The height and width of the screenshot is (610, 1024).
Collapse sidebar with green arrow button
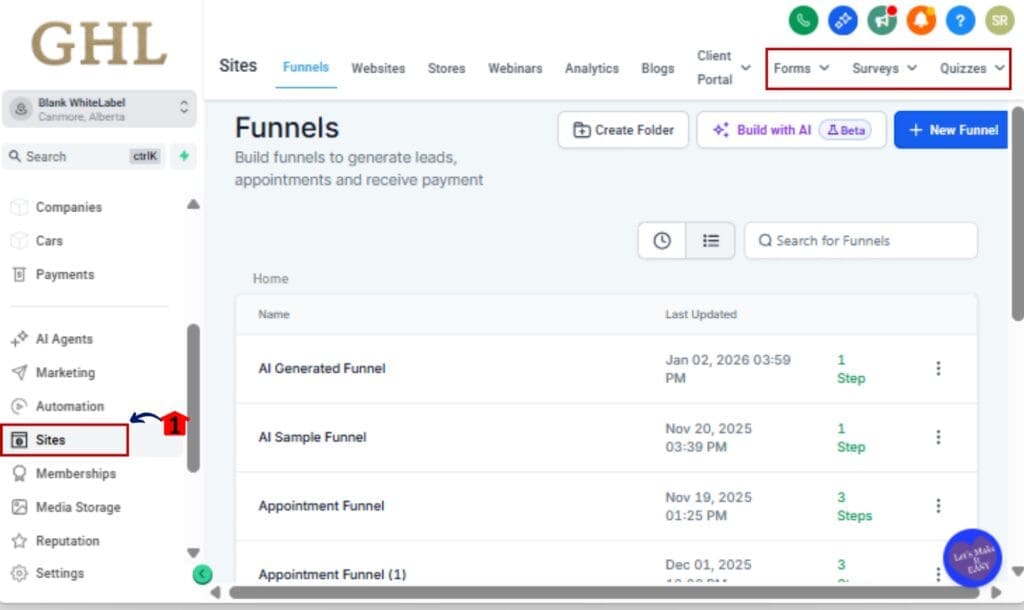point(202,574)
